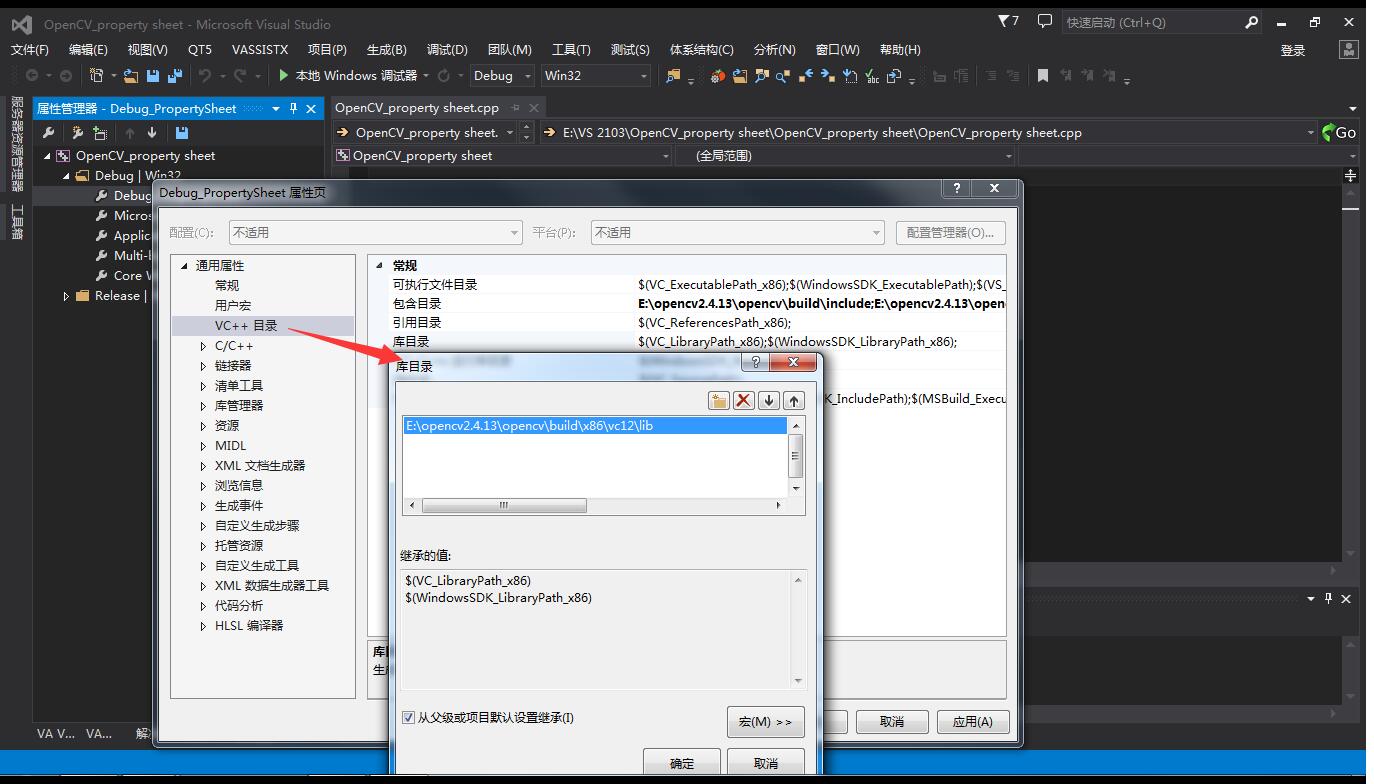Click $(WindowsSDK_LibraryPath_x86) inherited value
The height and width of the screenshot is (784, 1374).
(x=498, y=598)
